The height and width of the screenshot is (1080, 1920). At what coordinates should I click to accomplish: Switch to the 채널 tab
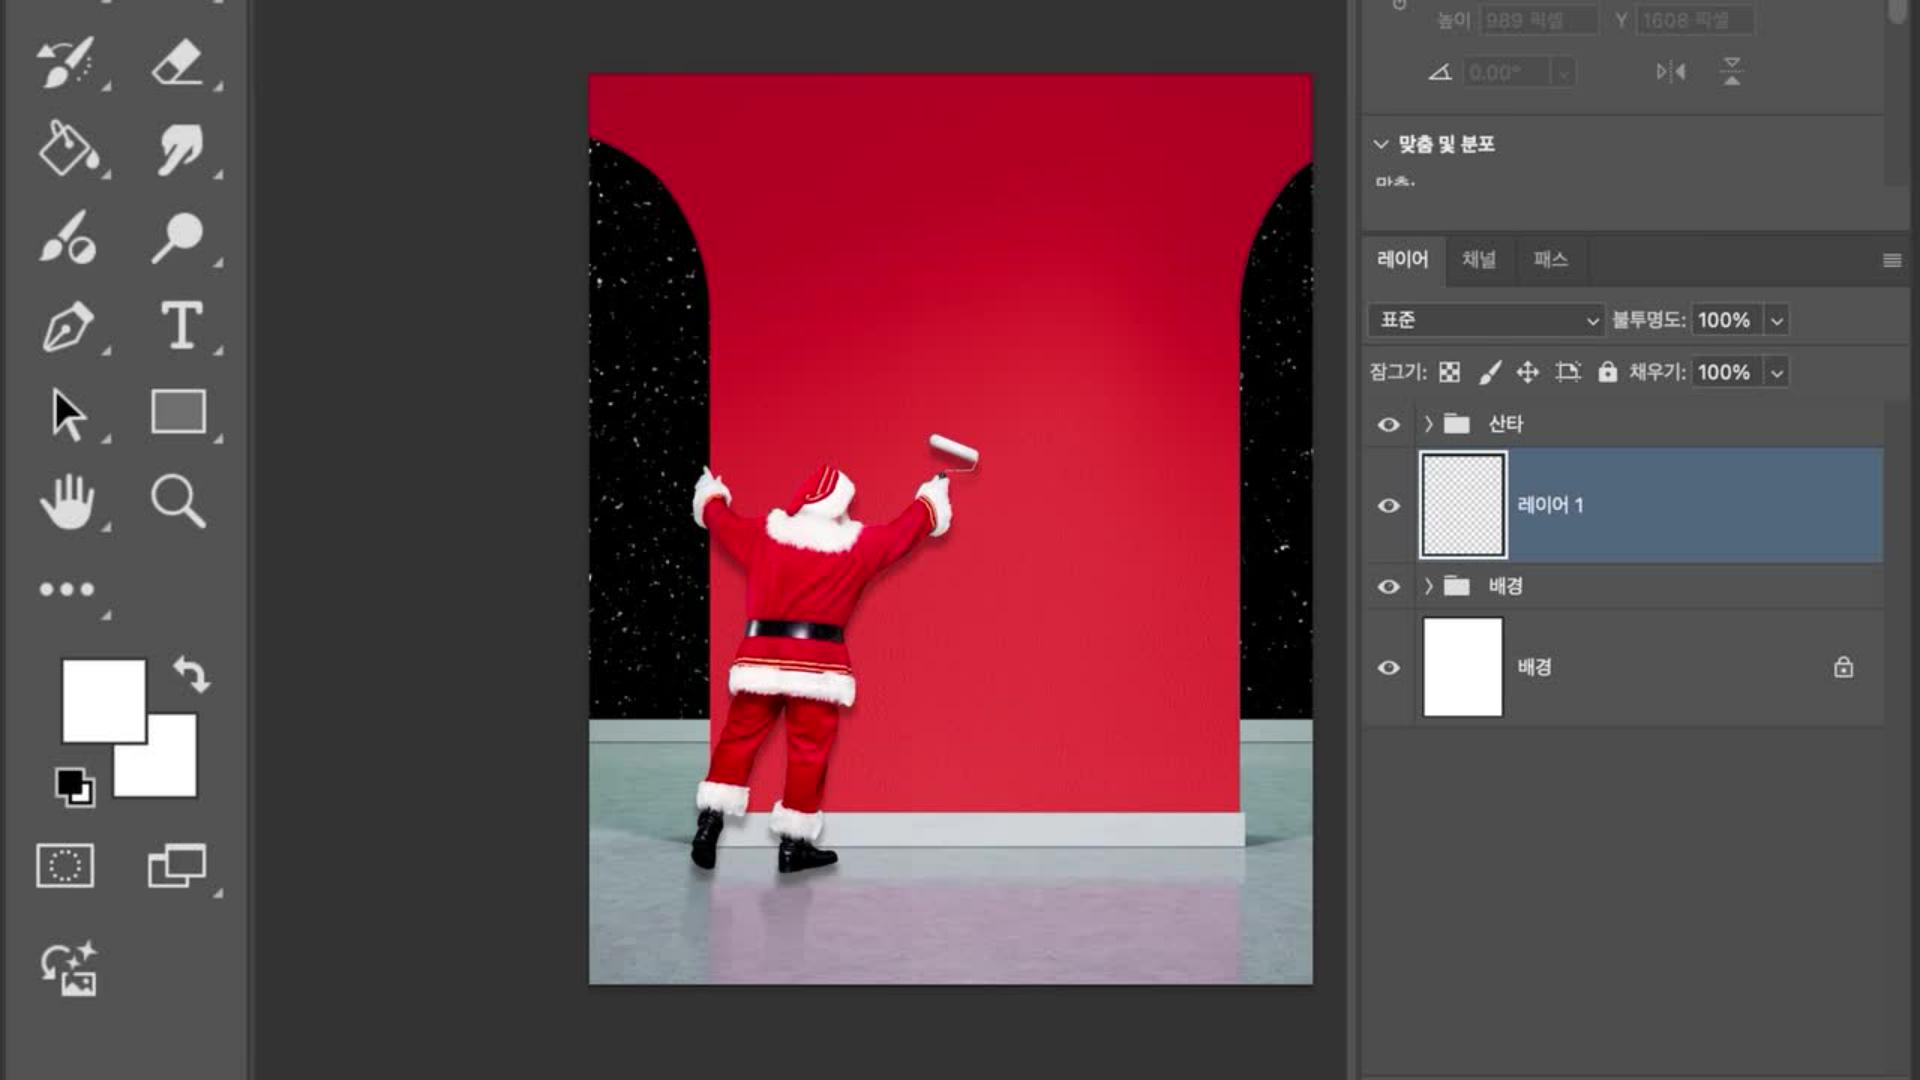(1478, 260)
